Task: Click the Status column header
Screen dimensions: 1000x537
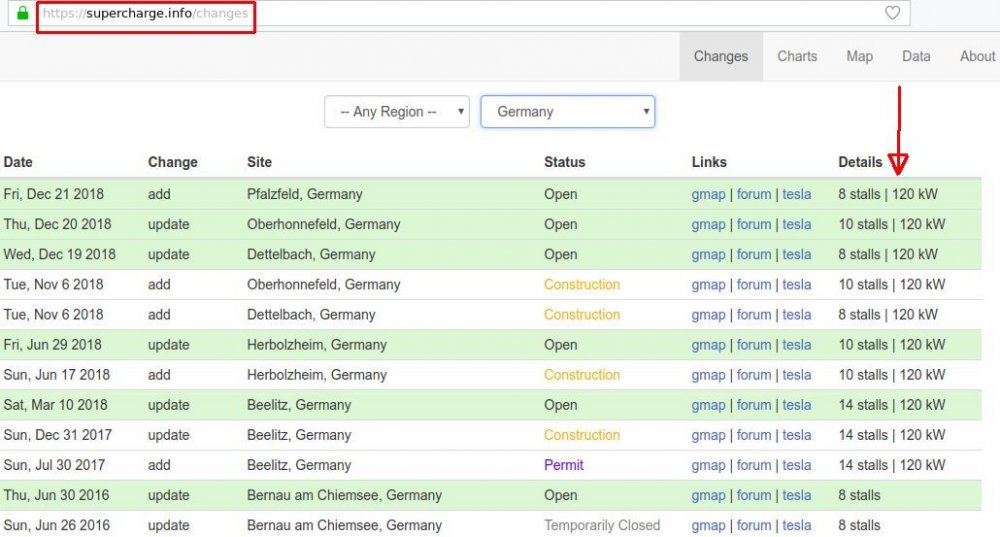Action: pyautogui.click(x=565, y=162)
